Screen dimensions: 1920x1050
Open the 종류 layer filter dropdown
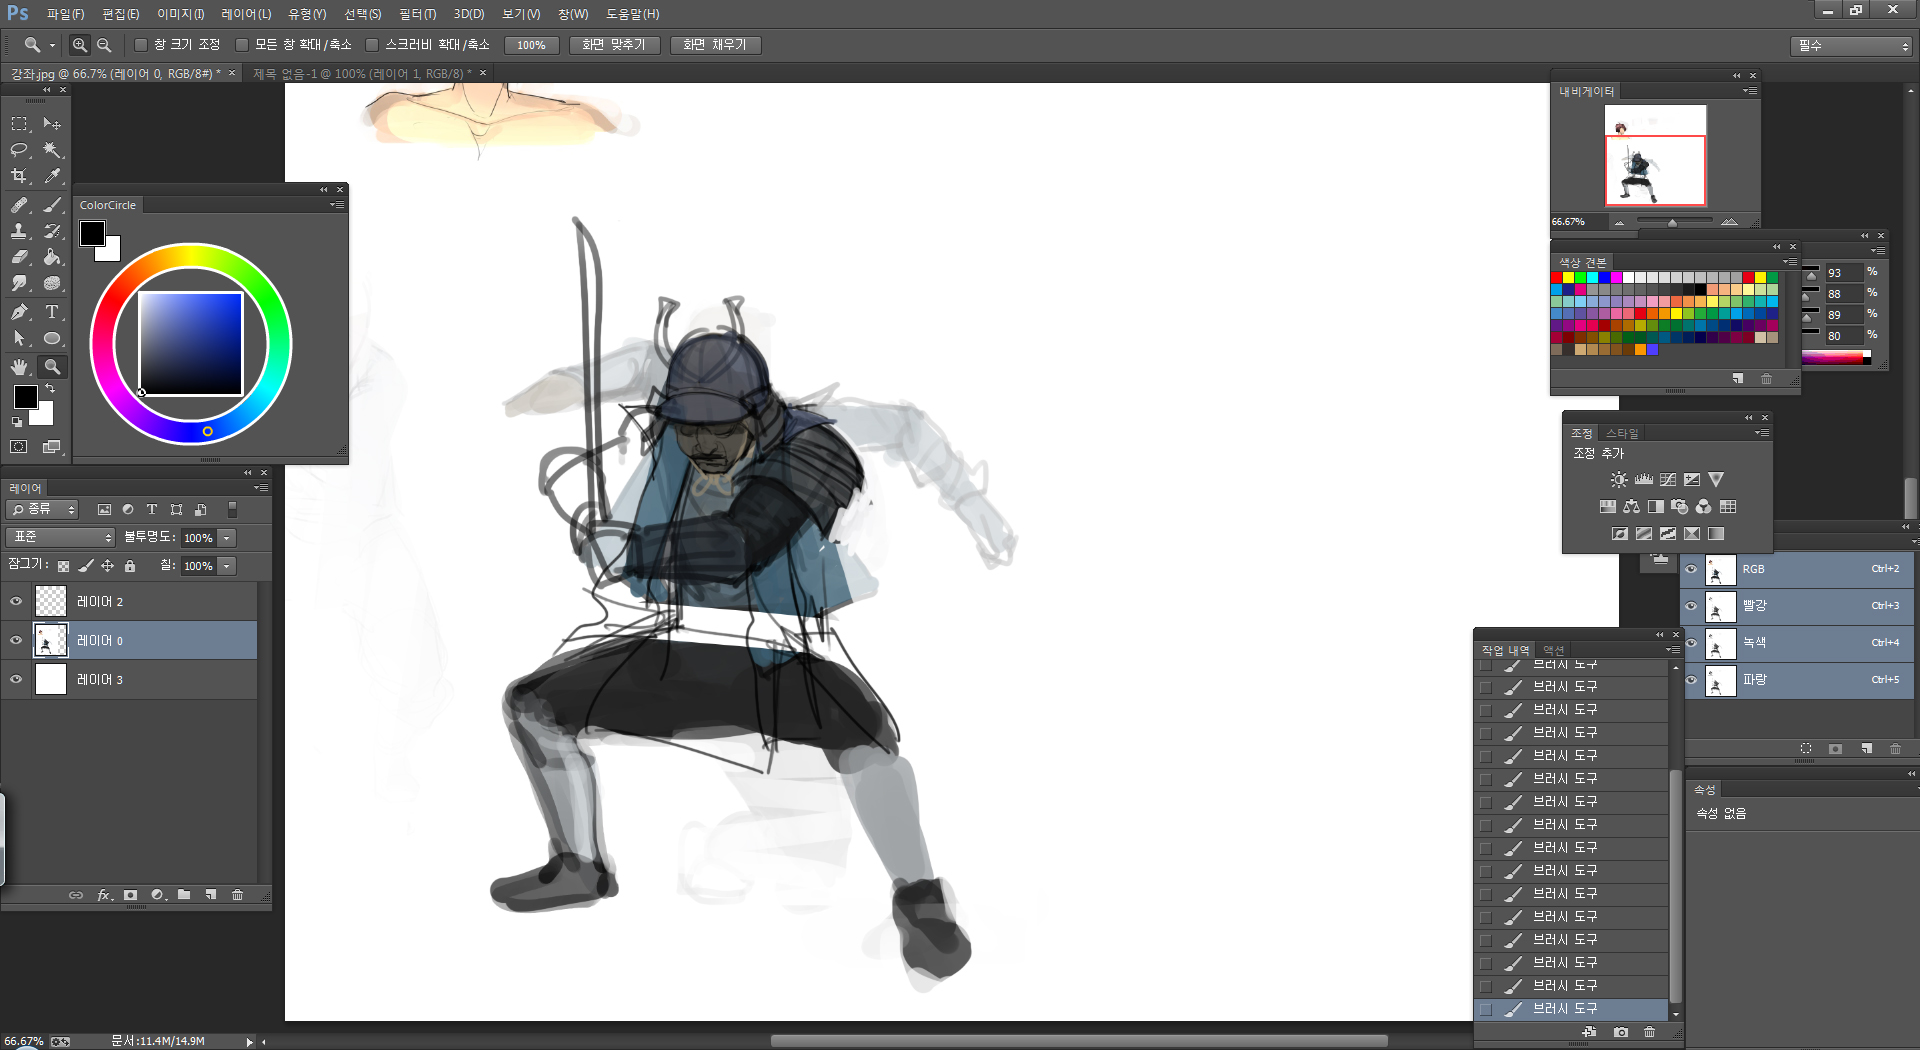tap(42, 510)
